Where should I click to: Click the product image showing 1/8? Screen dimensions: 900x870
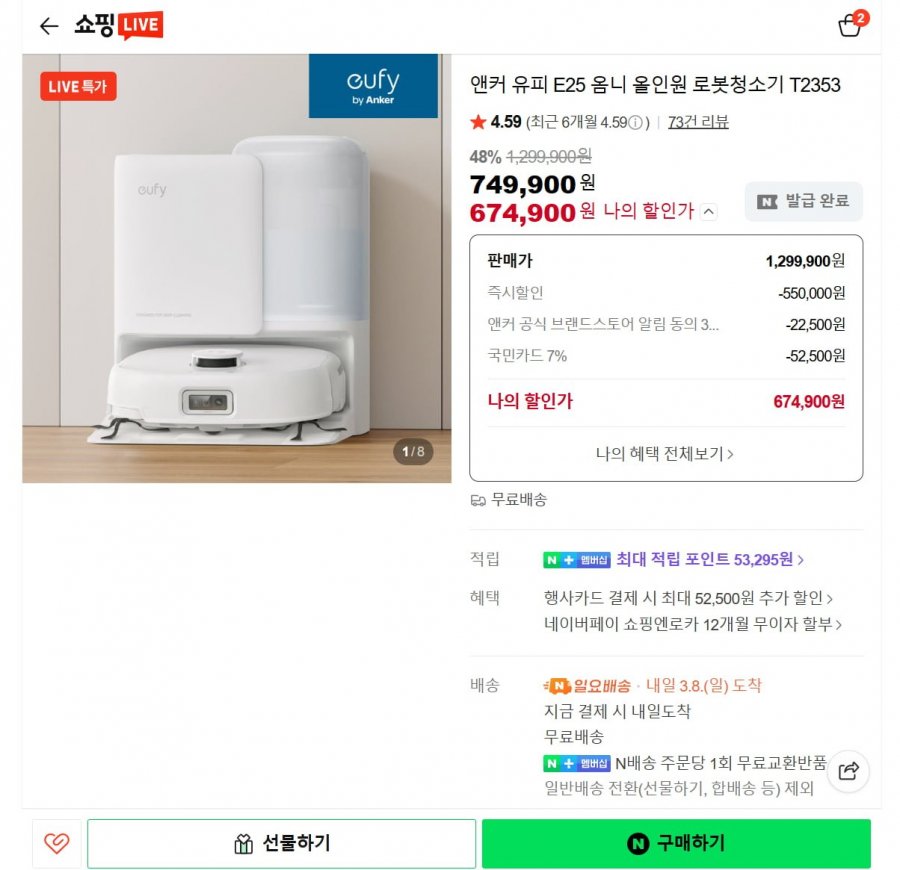[237, 270]
